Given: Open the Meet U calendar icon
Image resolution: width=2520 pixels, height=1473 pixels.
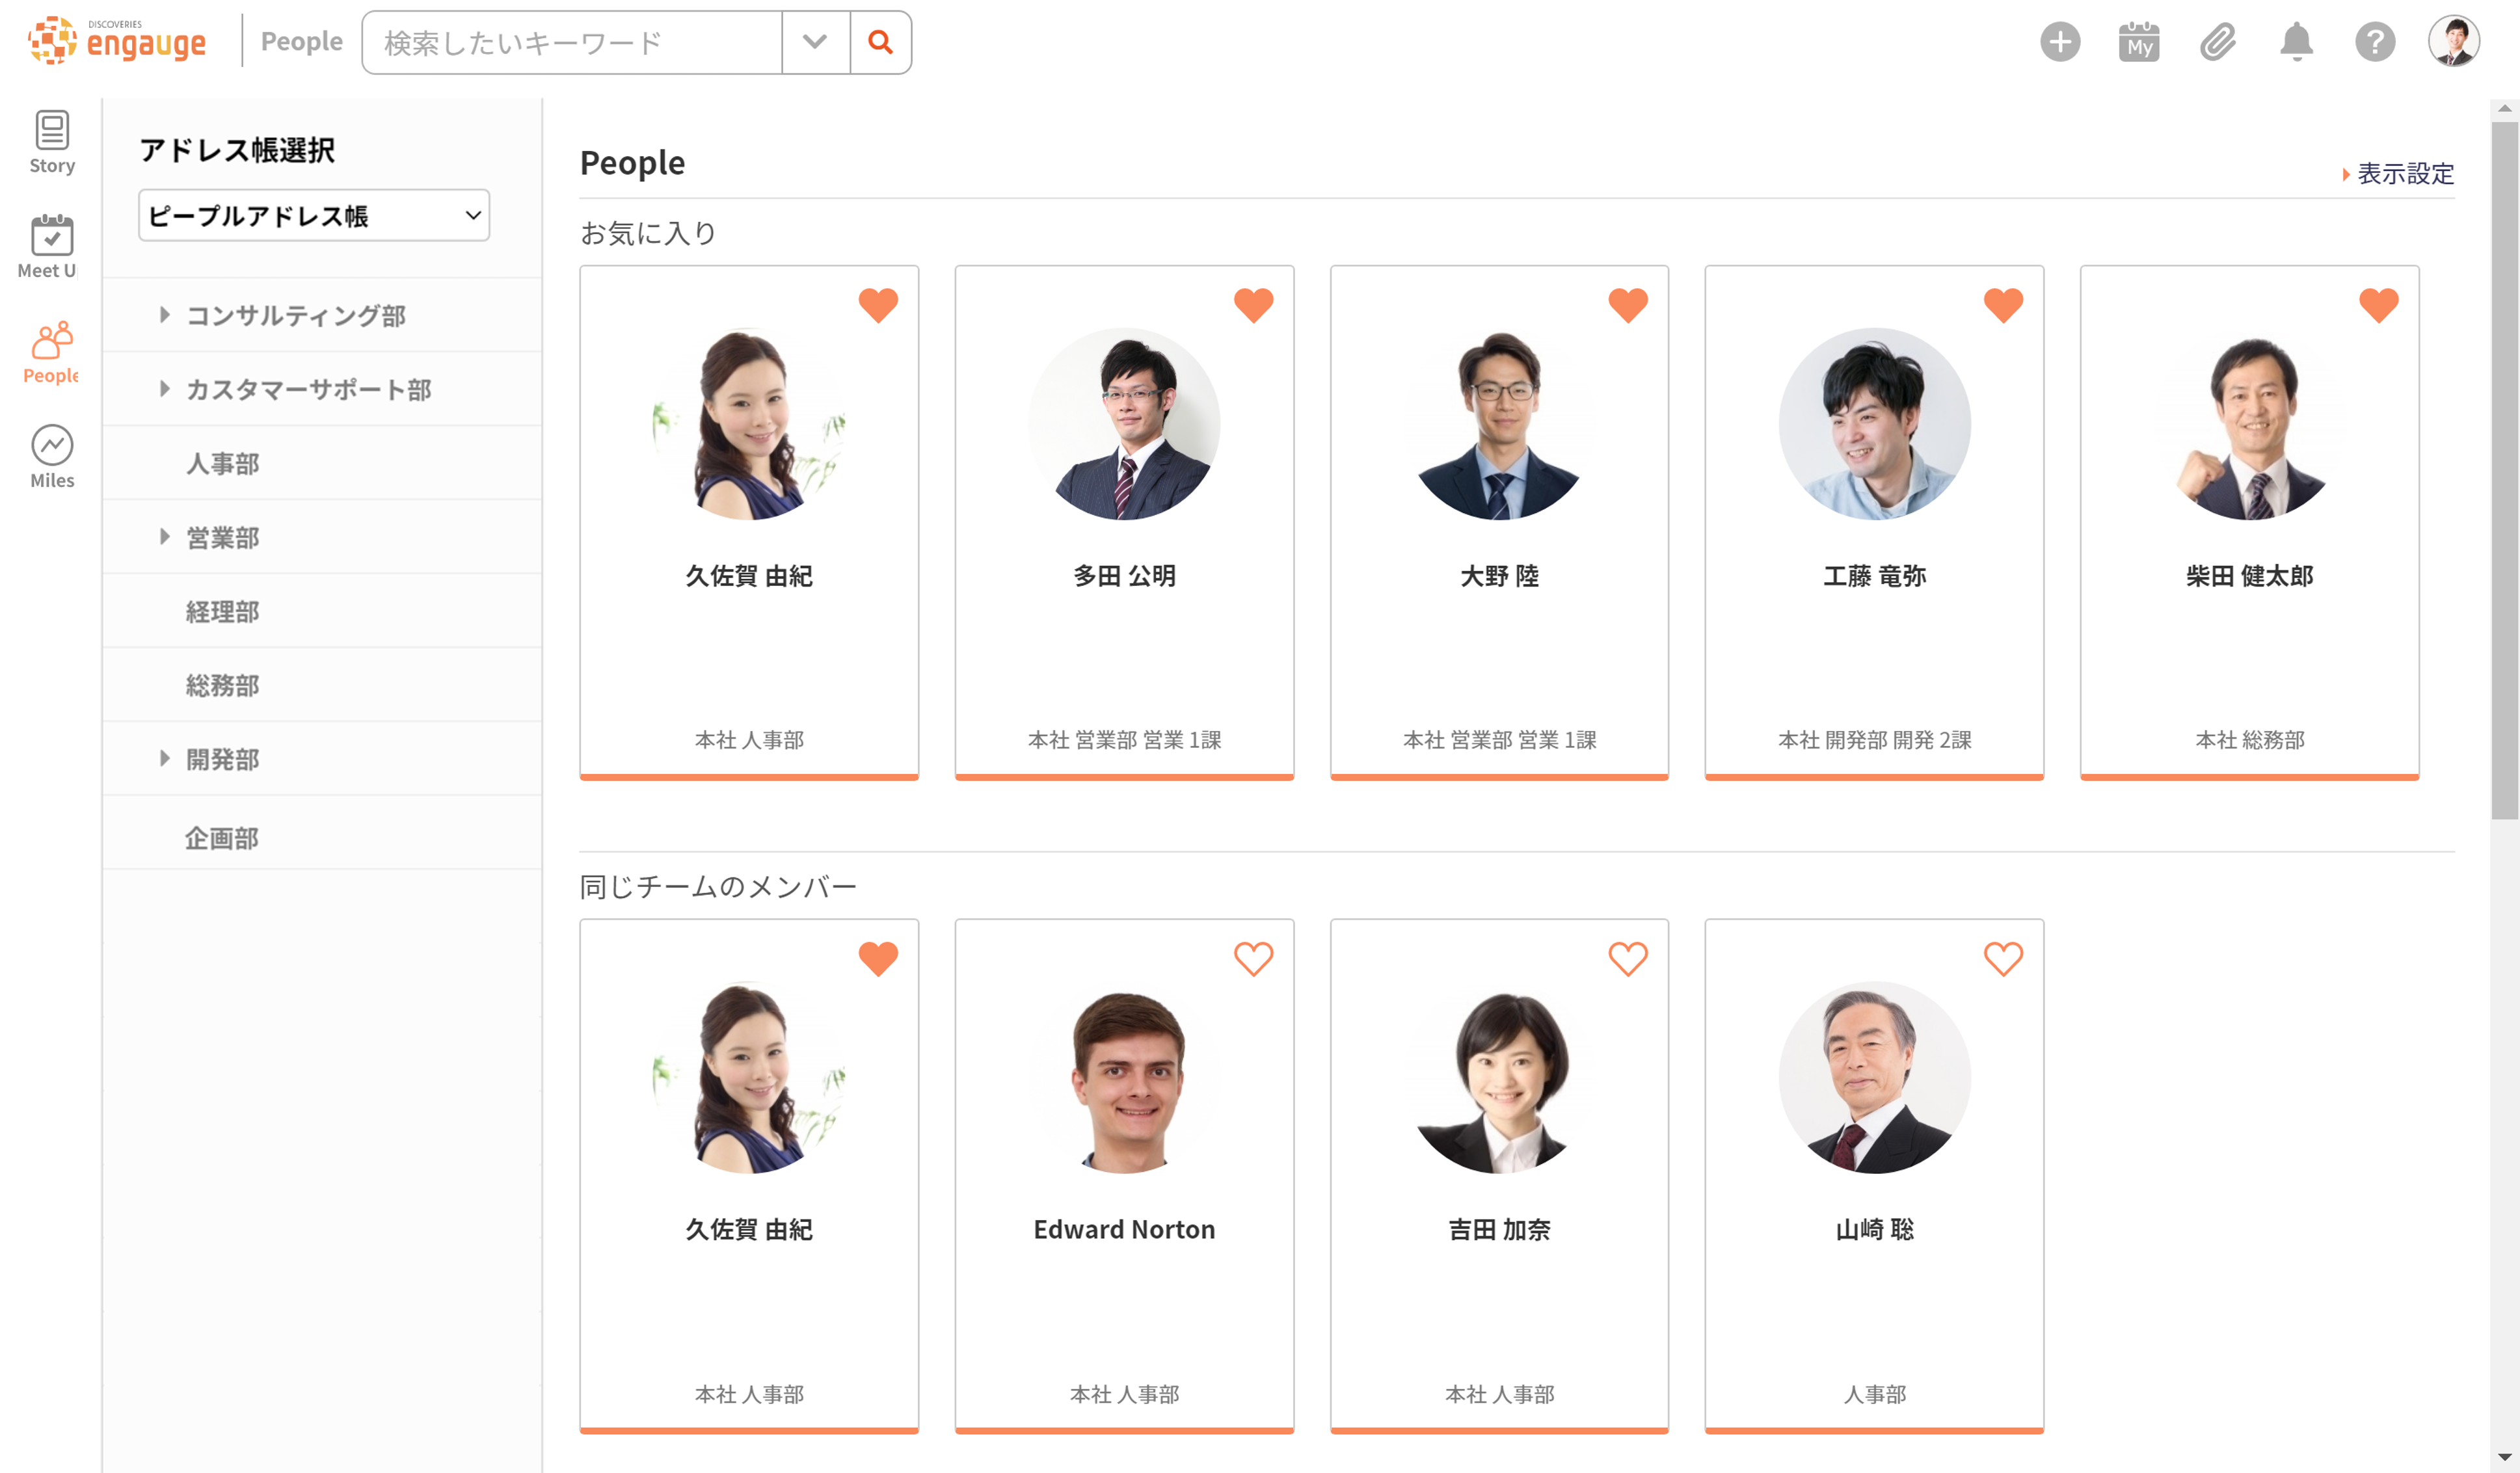Looking at the screenshot, I should (52, 246).
